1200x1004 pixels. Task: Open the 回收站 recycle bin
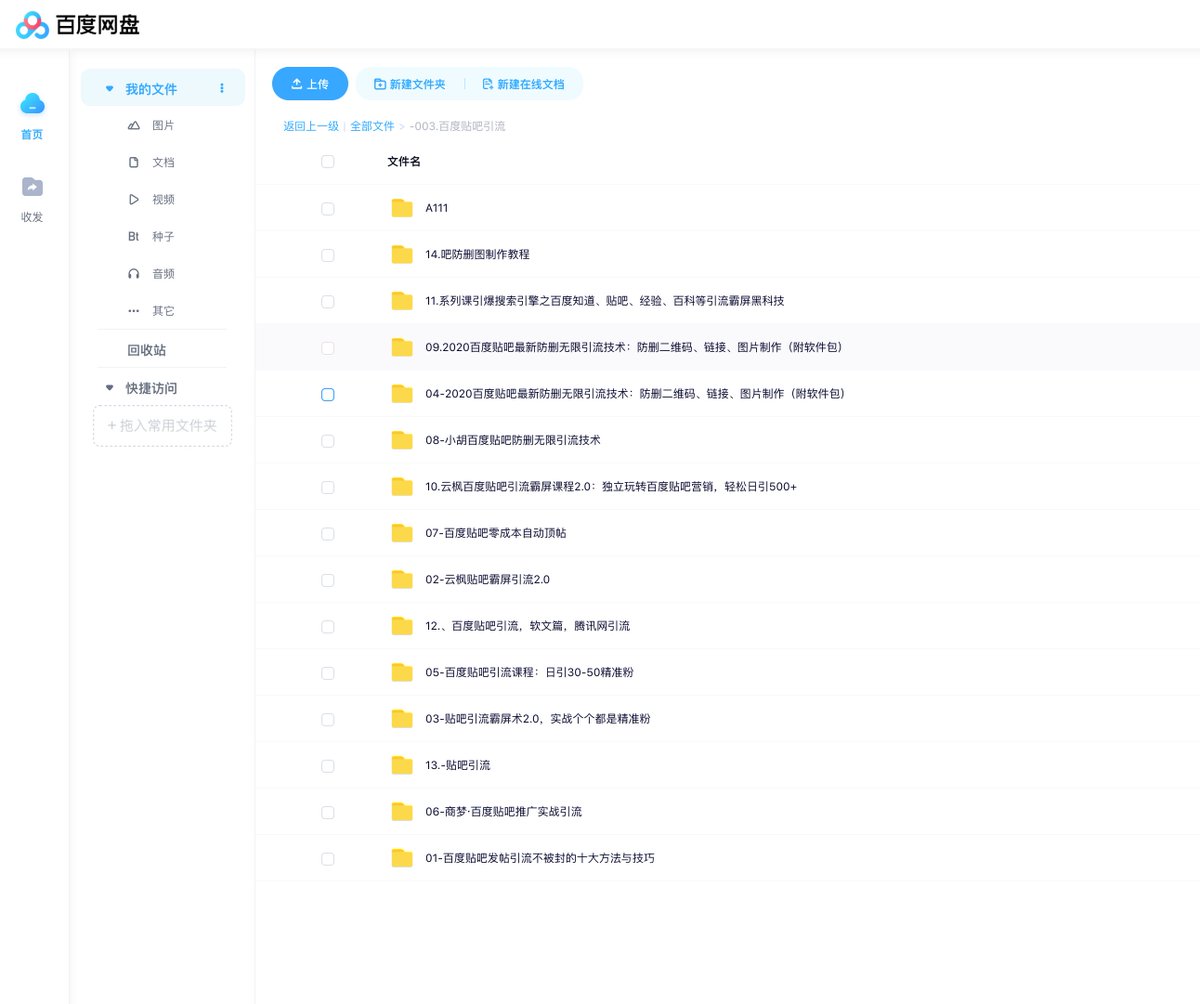[x=146, y=350]
